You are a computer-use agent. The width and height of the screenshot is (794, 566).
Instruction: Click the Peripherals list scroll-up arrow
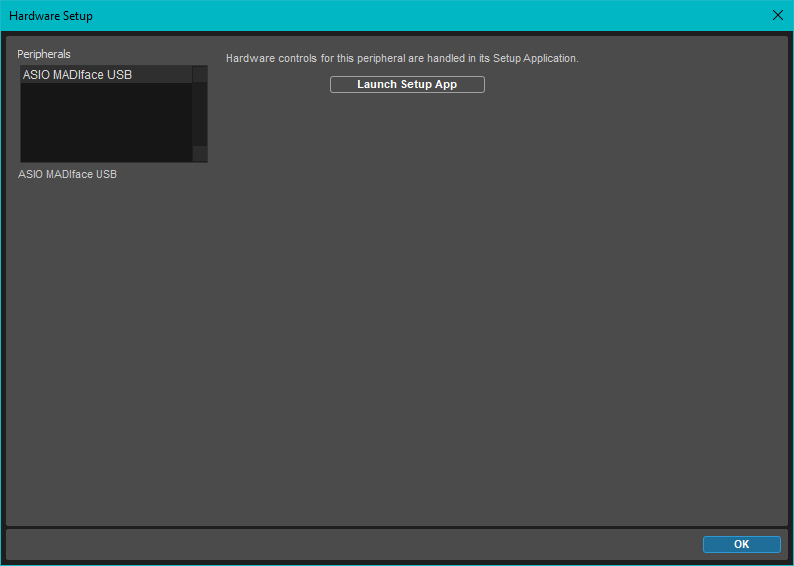[x=200, y=74]
